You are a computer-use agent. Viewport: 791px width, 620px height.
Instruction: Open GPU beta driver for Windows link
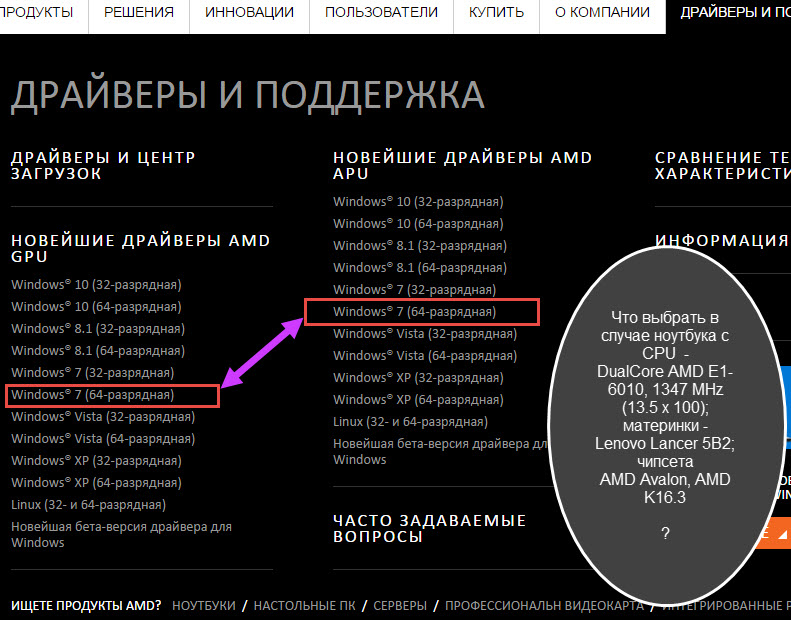click(120, 527)
